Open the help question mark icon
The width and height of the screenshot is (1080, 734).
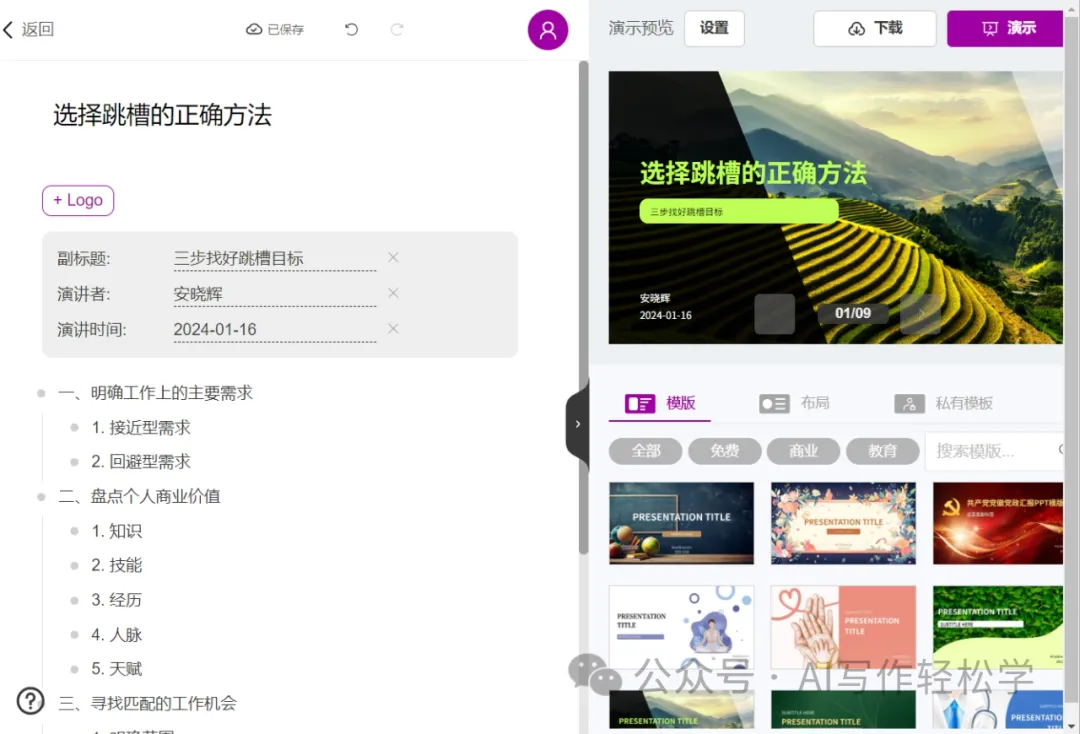30,701
